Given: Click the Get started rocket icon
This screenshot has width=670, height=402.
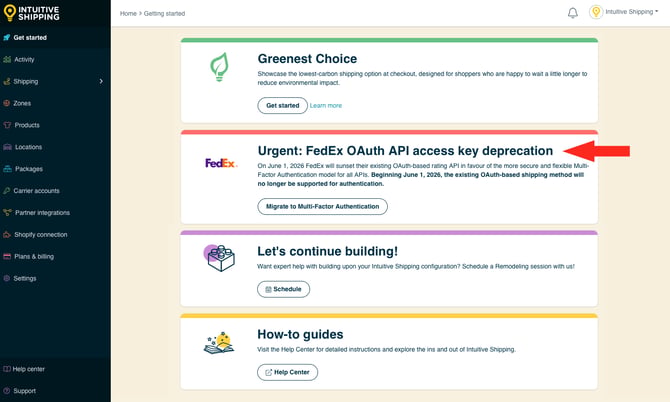Looking at the screenshot, I should (6, 38).
